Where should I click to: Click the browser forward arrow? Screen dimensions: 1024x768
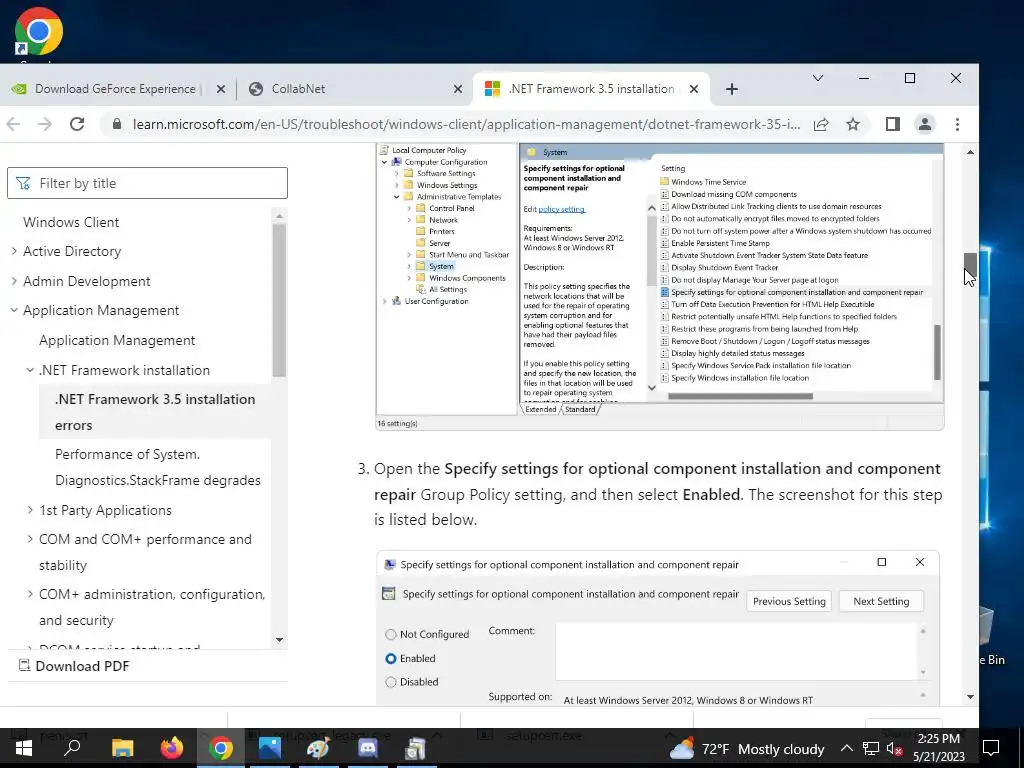[x=44, y=124]
